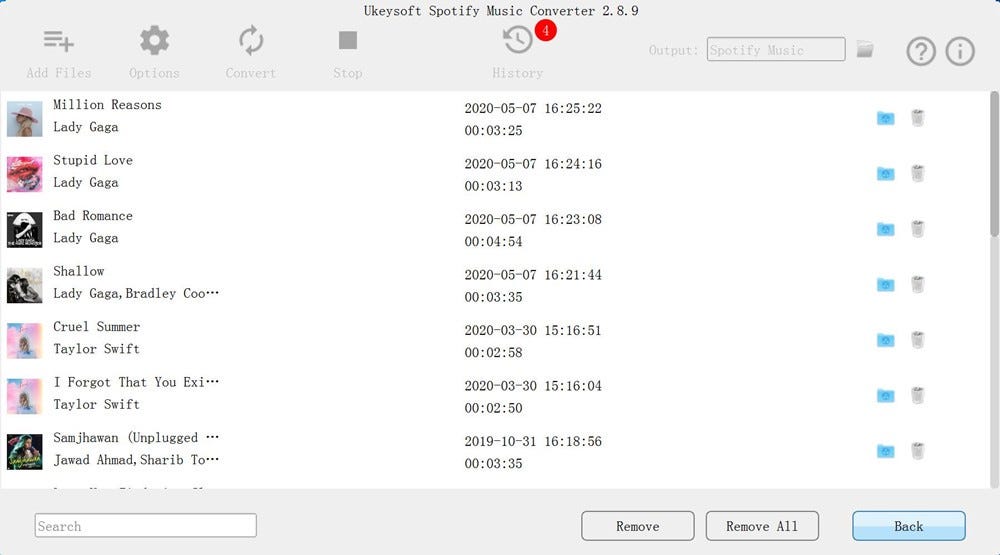The height and width of the screenshot is (555, 1000).
Task: Delete I Forgot That You Existed entry
Action: coord(917,396)
